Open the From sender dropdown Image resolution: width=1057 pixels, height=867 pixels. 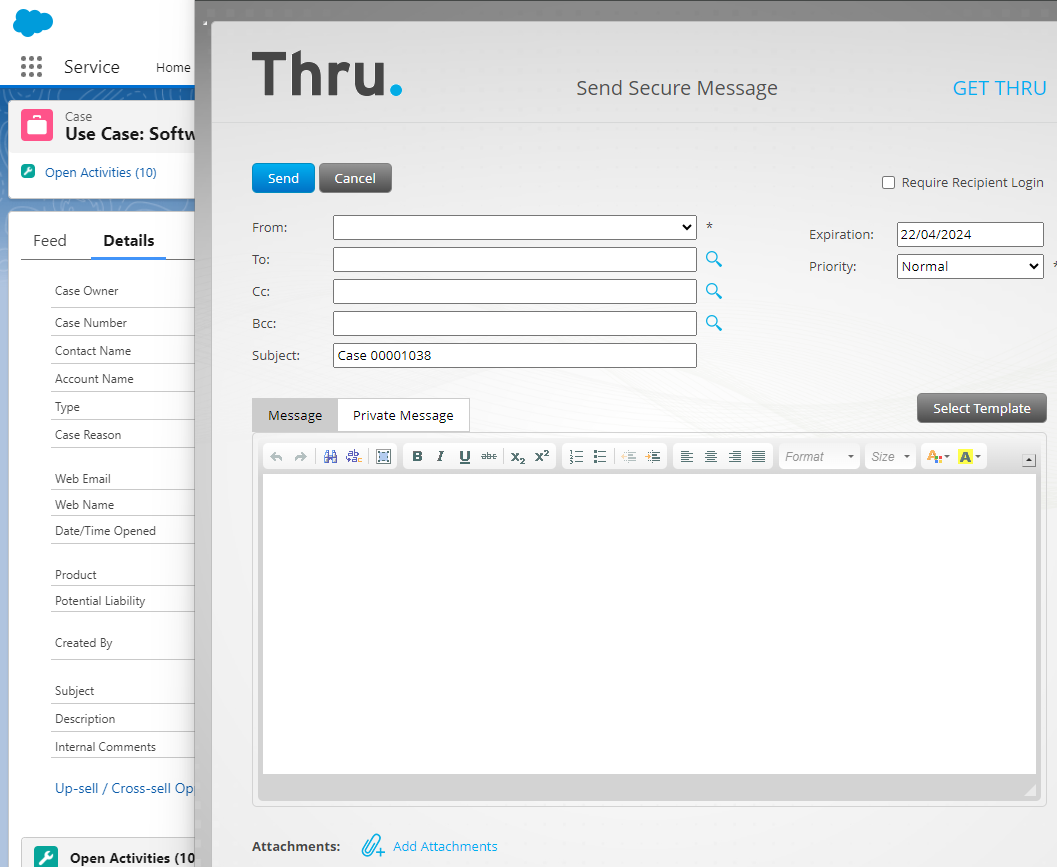pos(514,228)
